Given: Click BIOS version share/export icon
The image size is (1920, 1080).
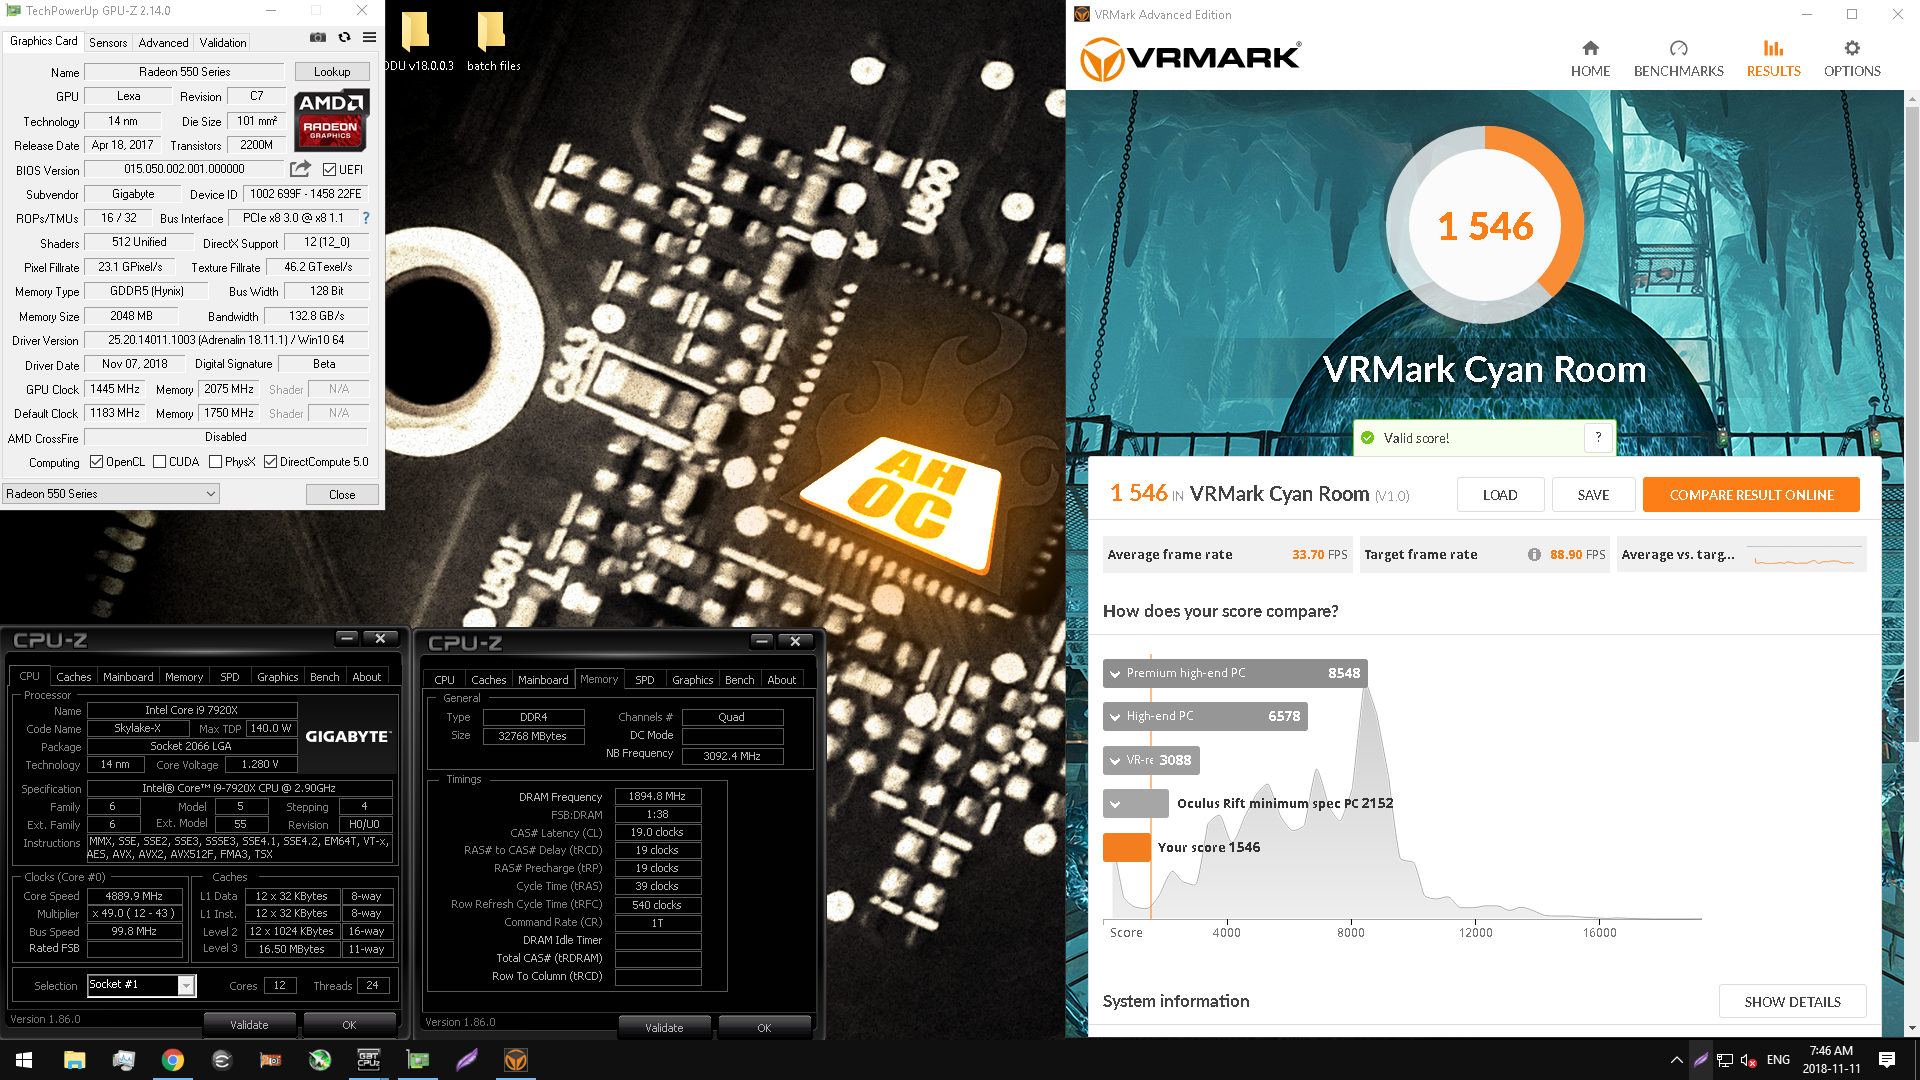Looking at the screenshot, I should point(300,169).
